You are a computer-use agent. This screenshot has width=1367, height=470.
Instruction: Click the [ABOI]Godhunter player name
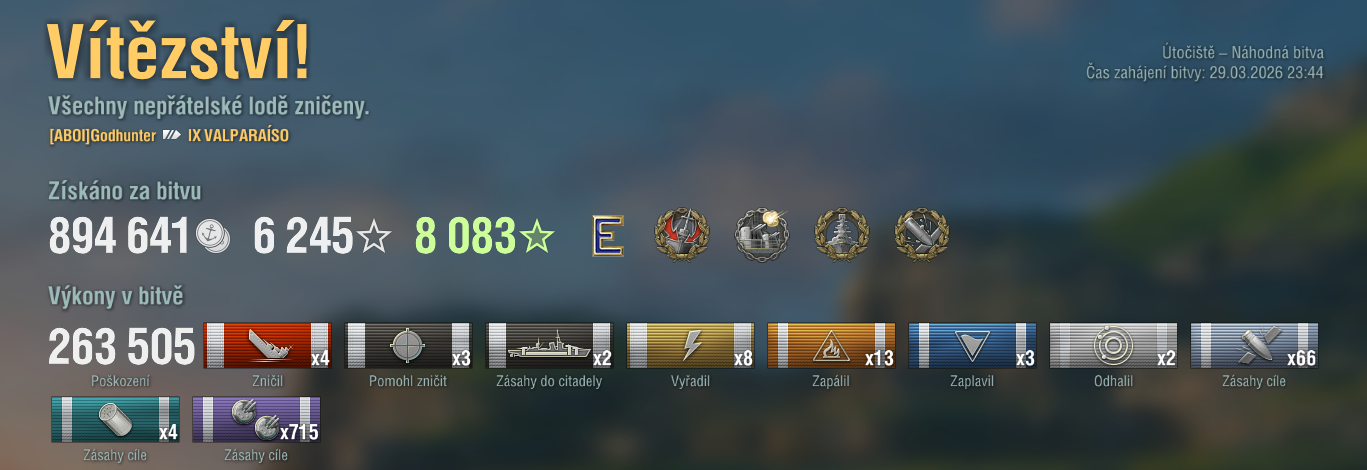(101, 135)
